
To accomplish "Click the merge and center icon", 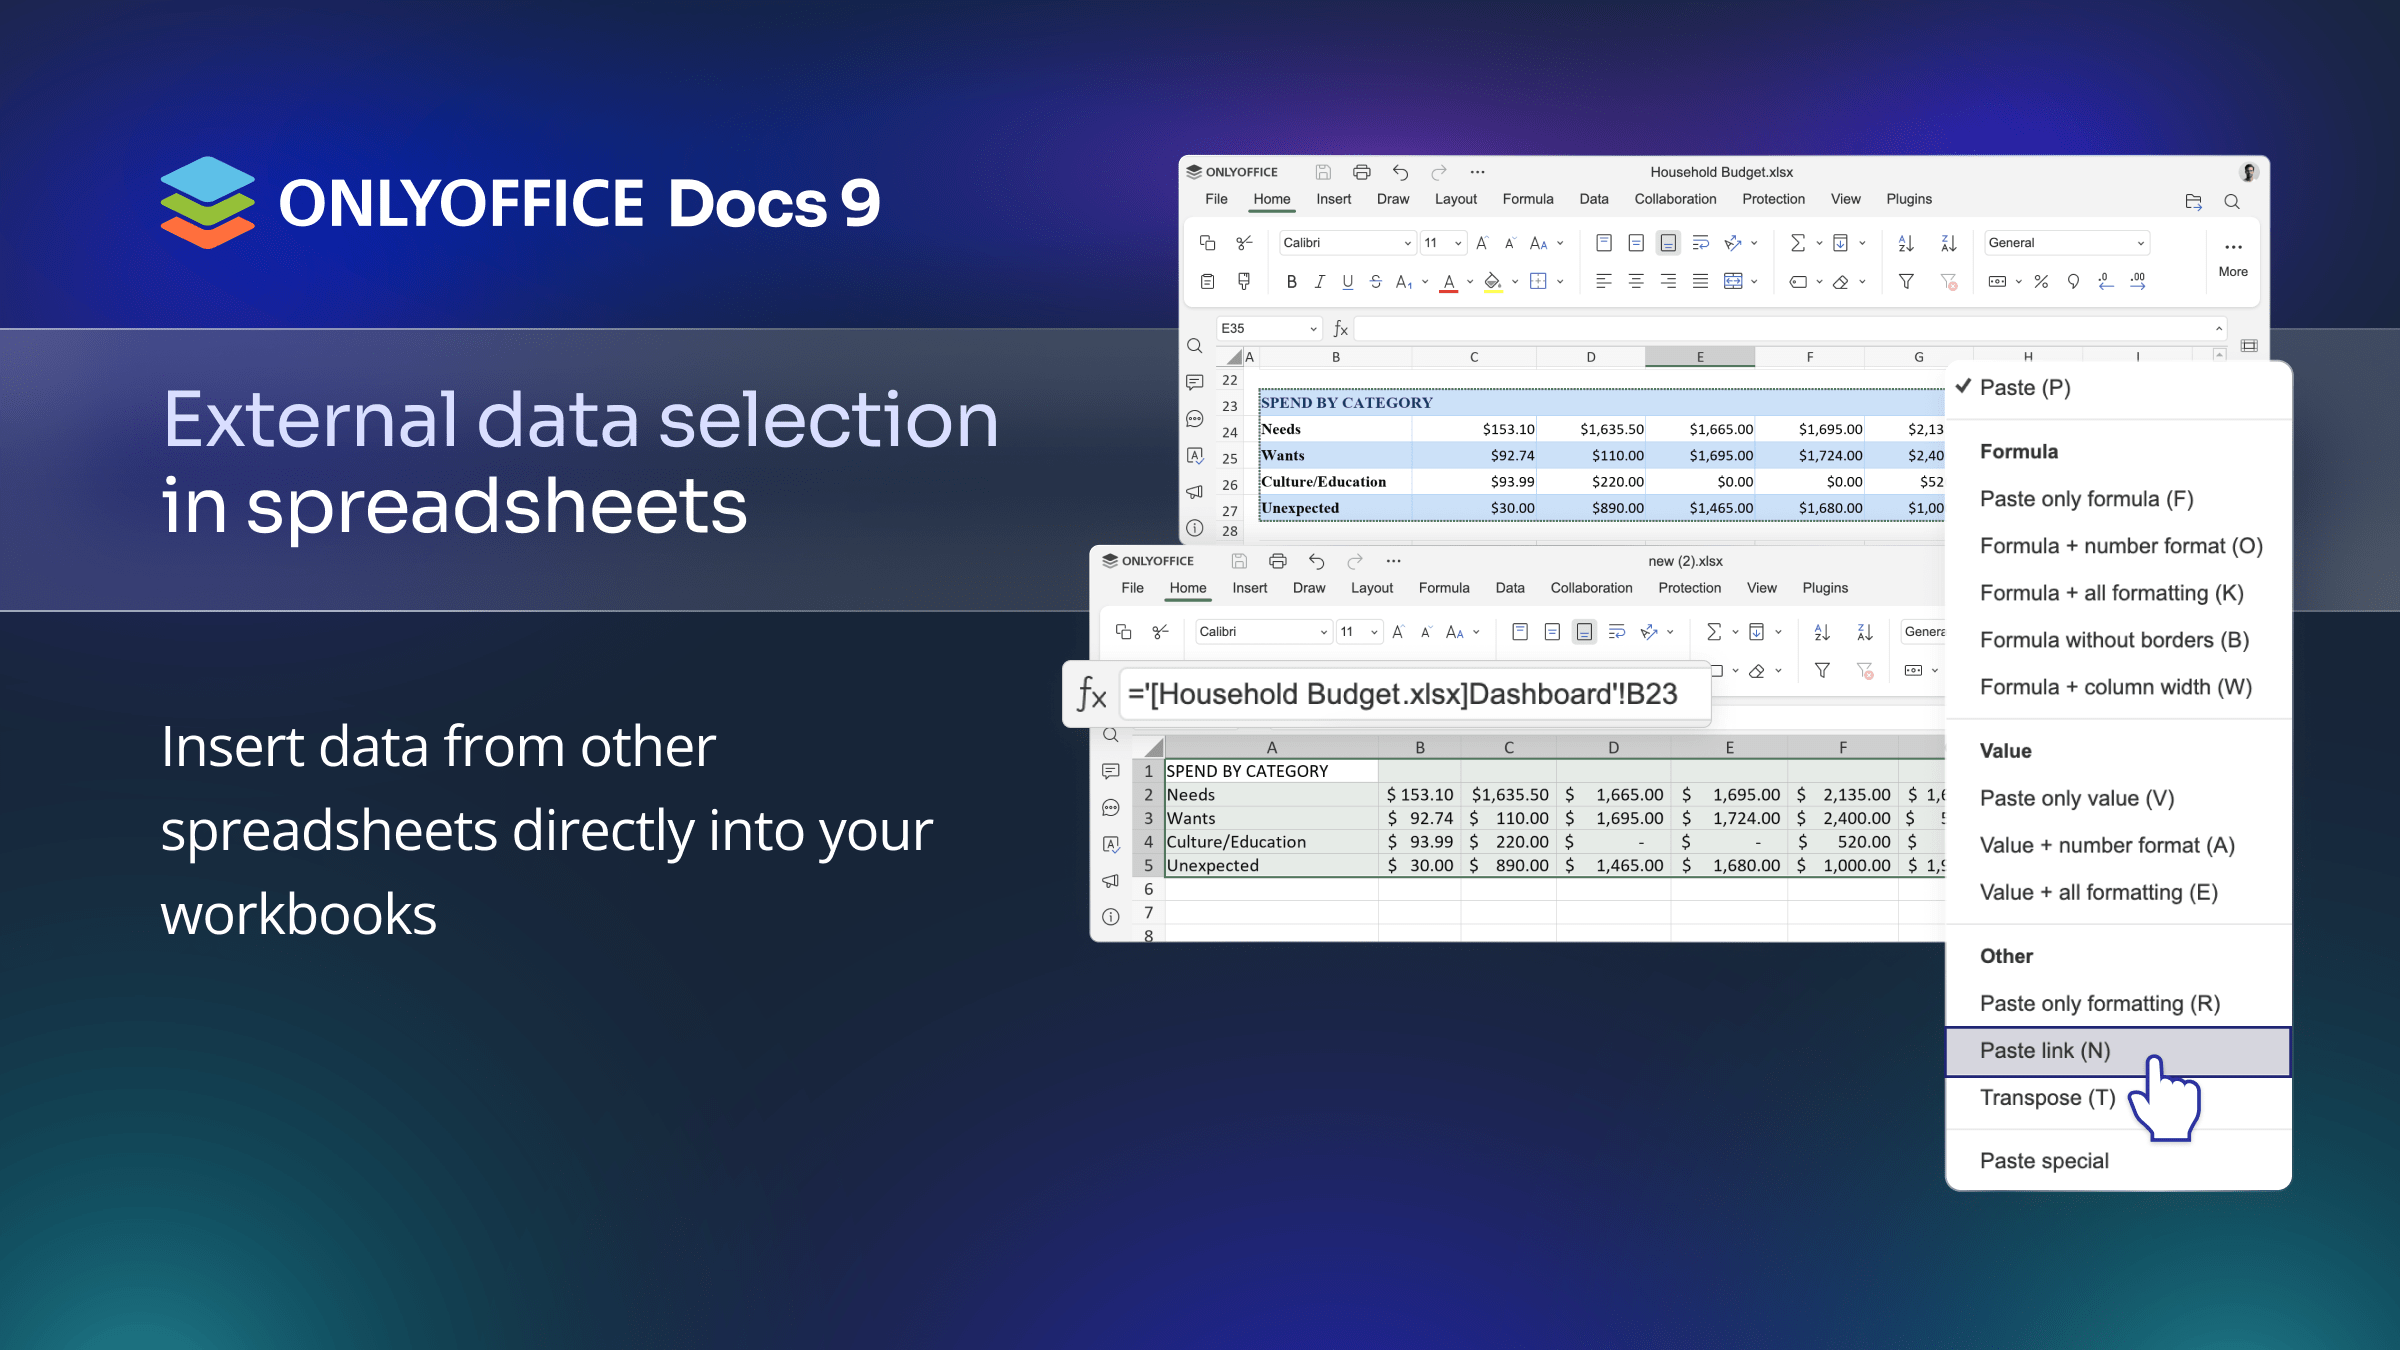I will point(1733,282).
